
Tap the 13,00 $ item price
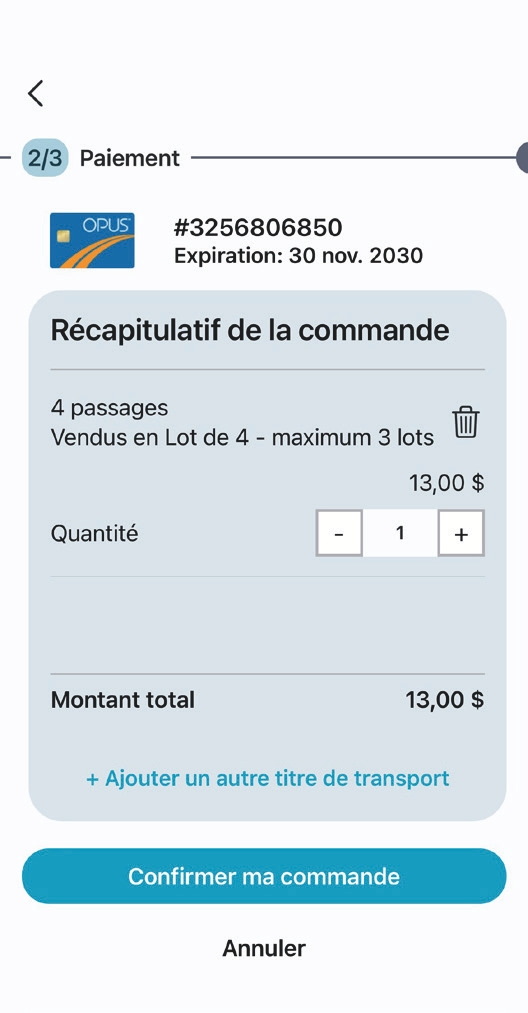click(447, 483)
